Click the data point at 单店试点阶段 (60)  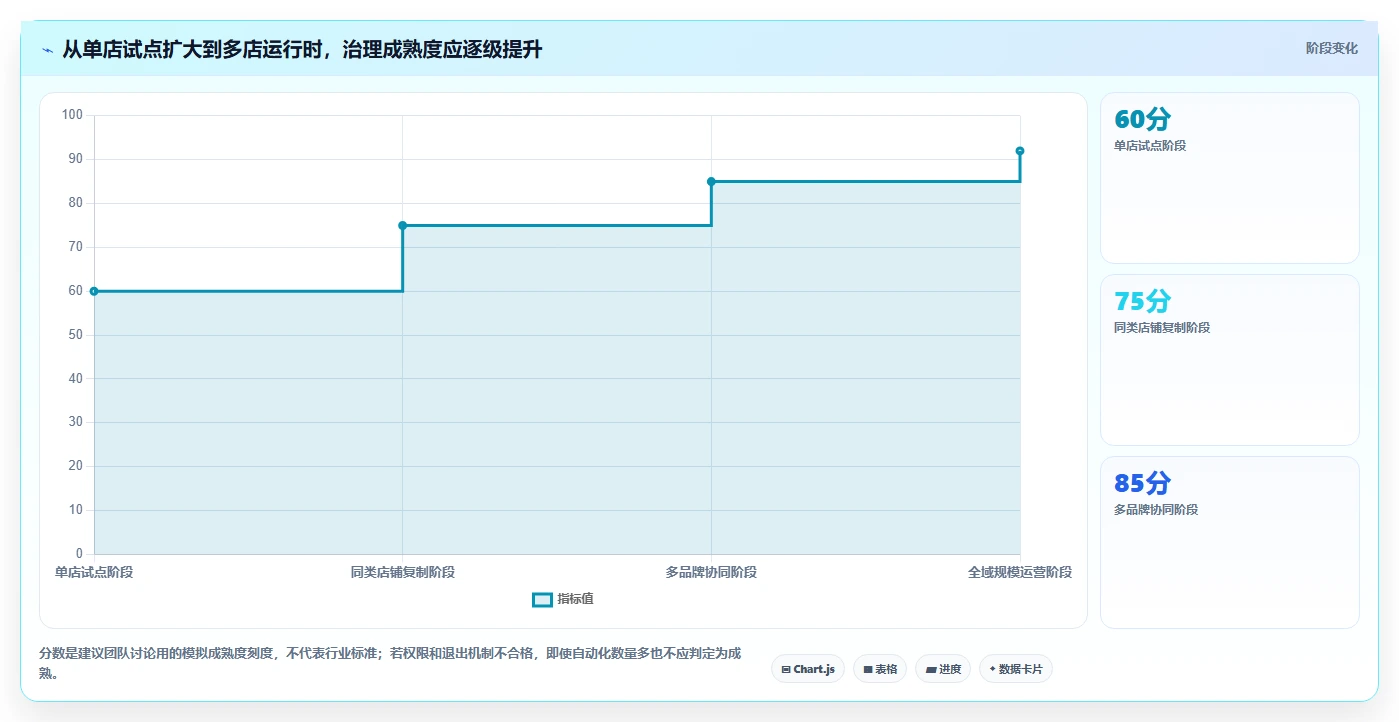[x=94, y=291]
